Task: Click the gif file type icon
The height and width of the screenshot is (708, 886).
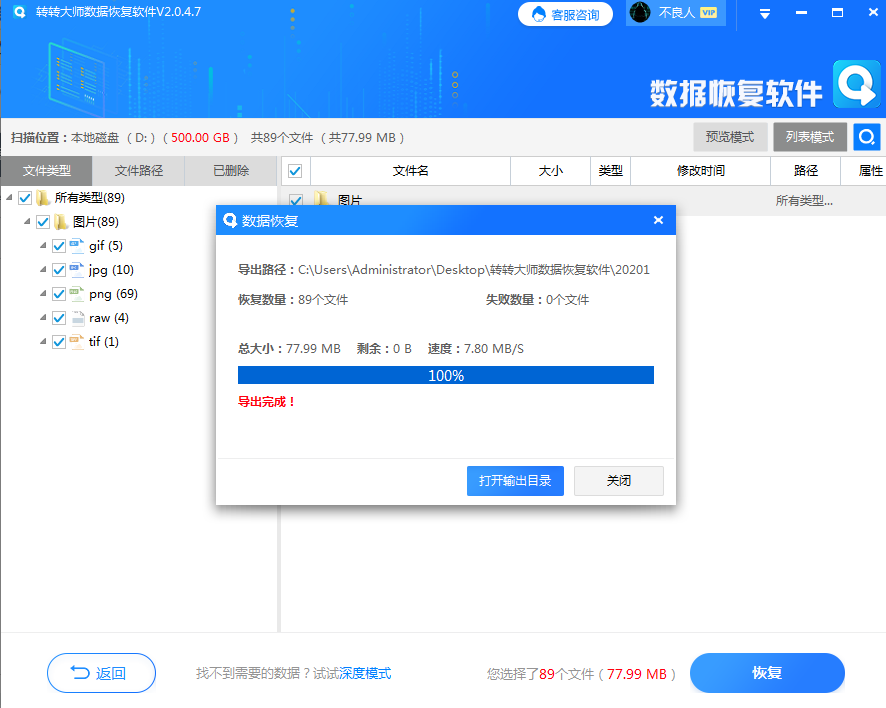Action: (x=77, y=245)
